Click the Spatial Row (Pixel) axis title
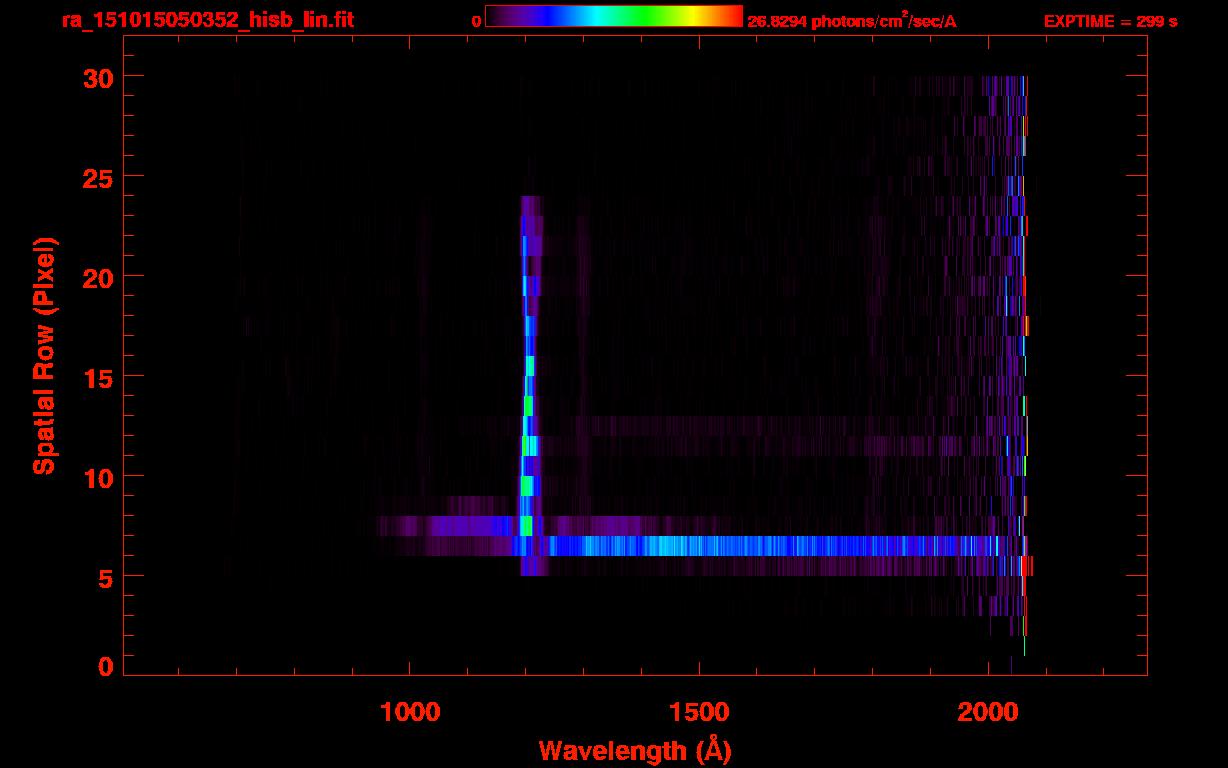 tap(44, 356)
